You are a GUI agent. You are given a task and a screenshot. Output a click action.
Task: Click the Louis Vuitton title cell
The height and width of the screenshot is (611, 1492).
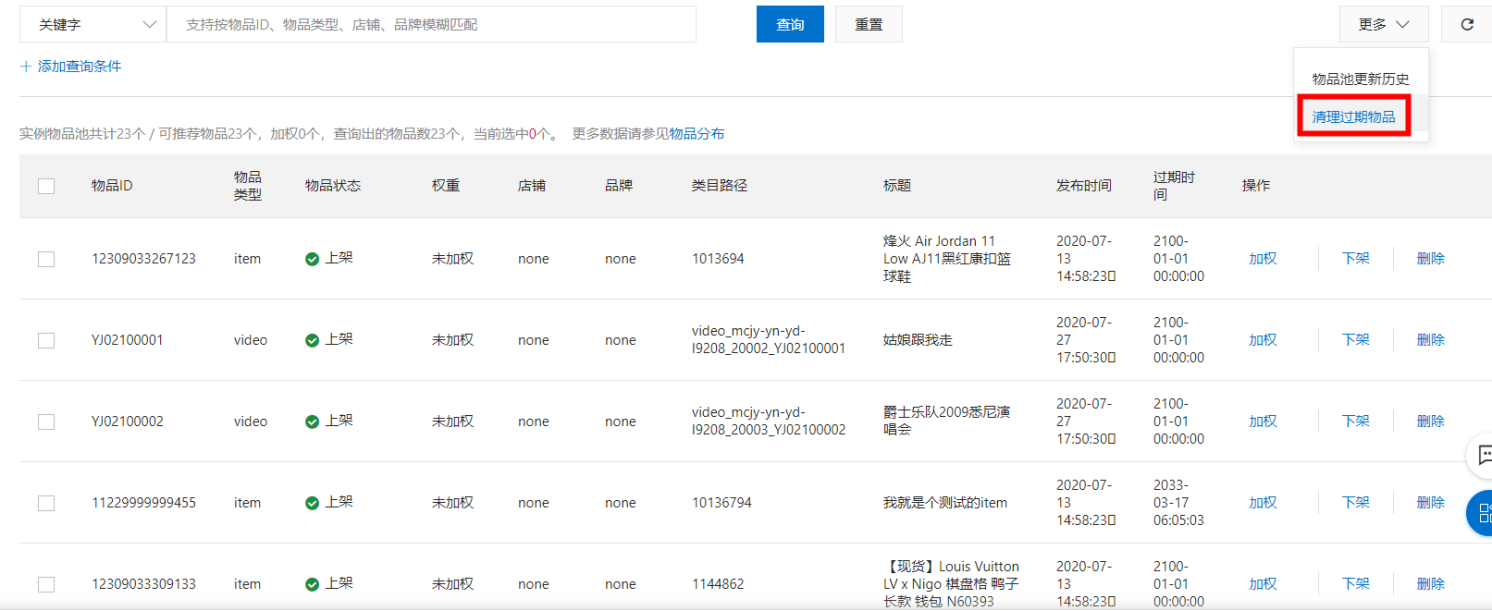point(952,584)
